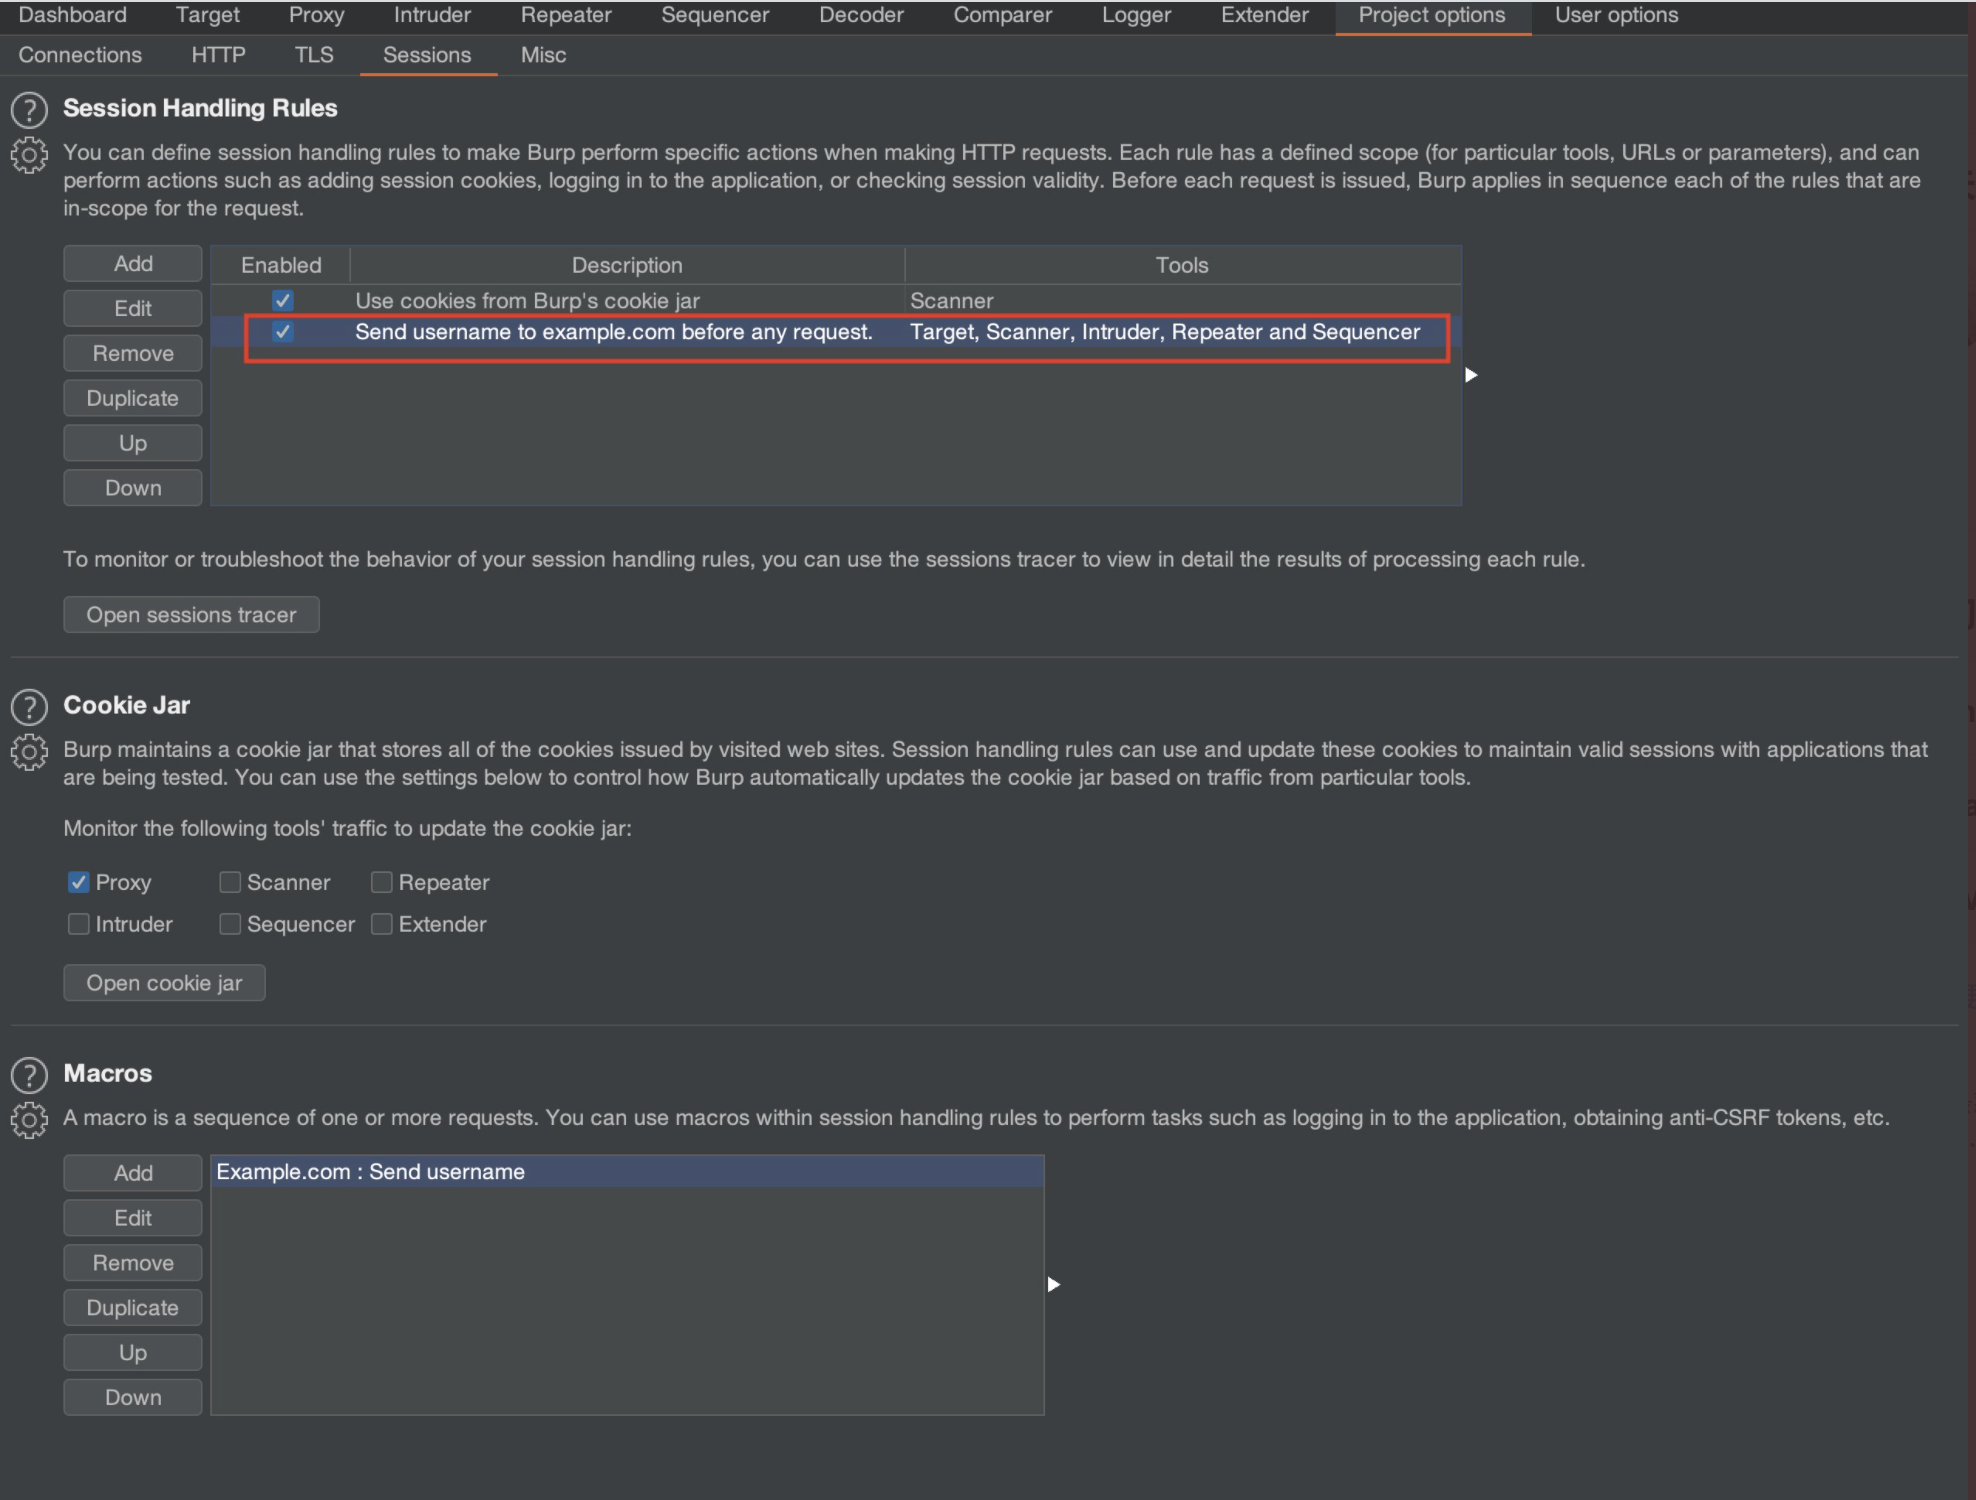
Task: Expand arrow beside the macros list
Action: (1053, 1284)
